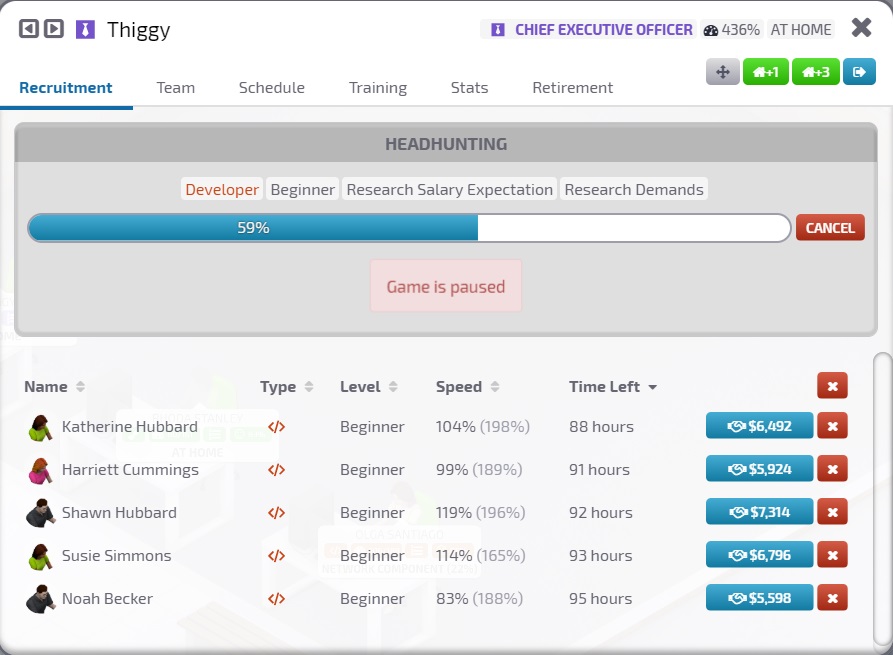Dismiss candidate Susie Simmons
This screenshot has height=655, width=893.
[832, 555]
